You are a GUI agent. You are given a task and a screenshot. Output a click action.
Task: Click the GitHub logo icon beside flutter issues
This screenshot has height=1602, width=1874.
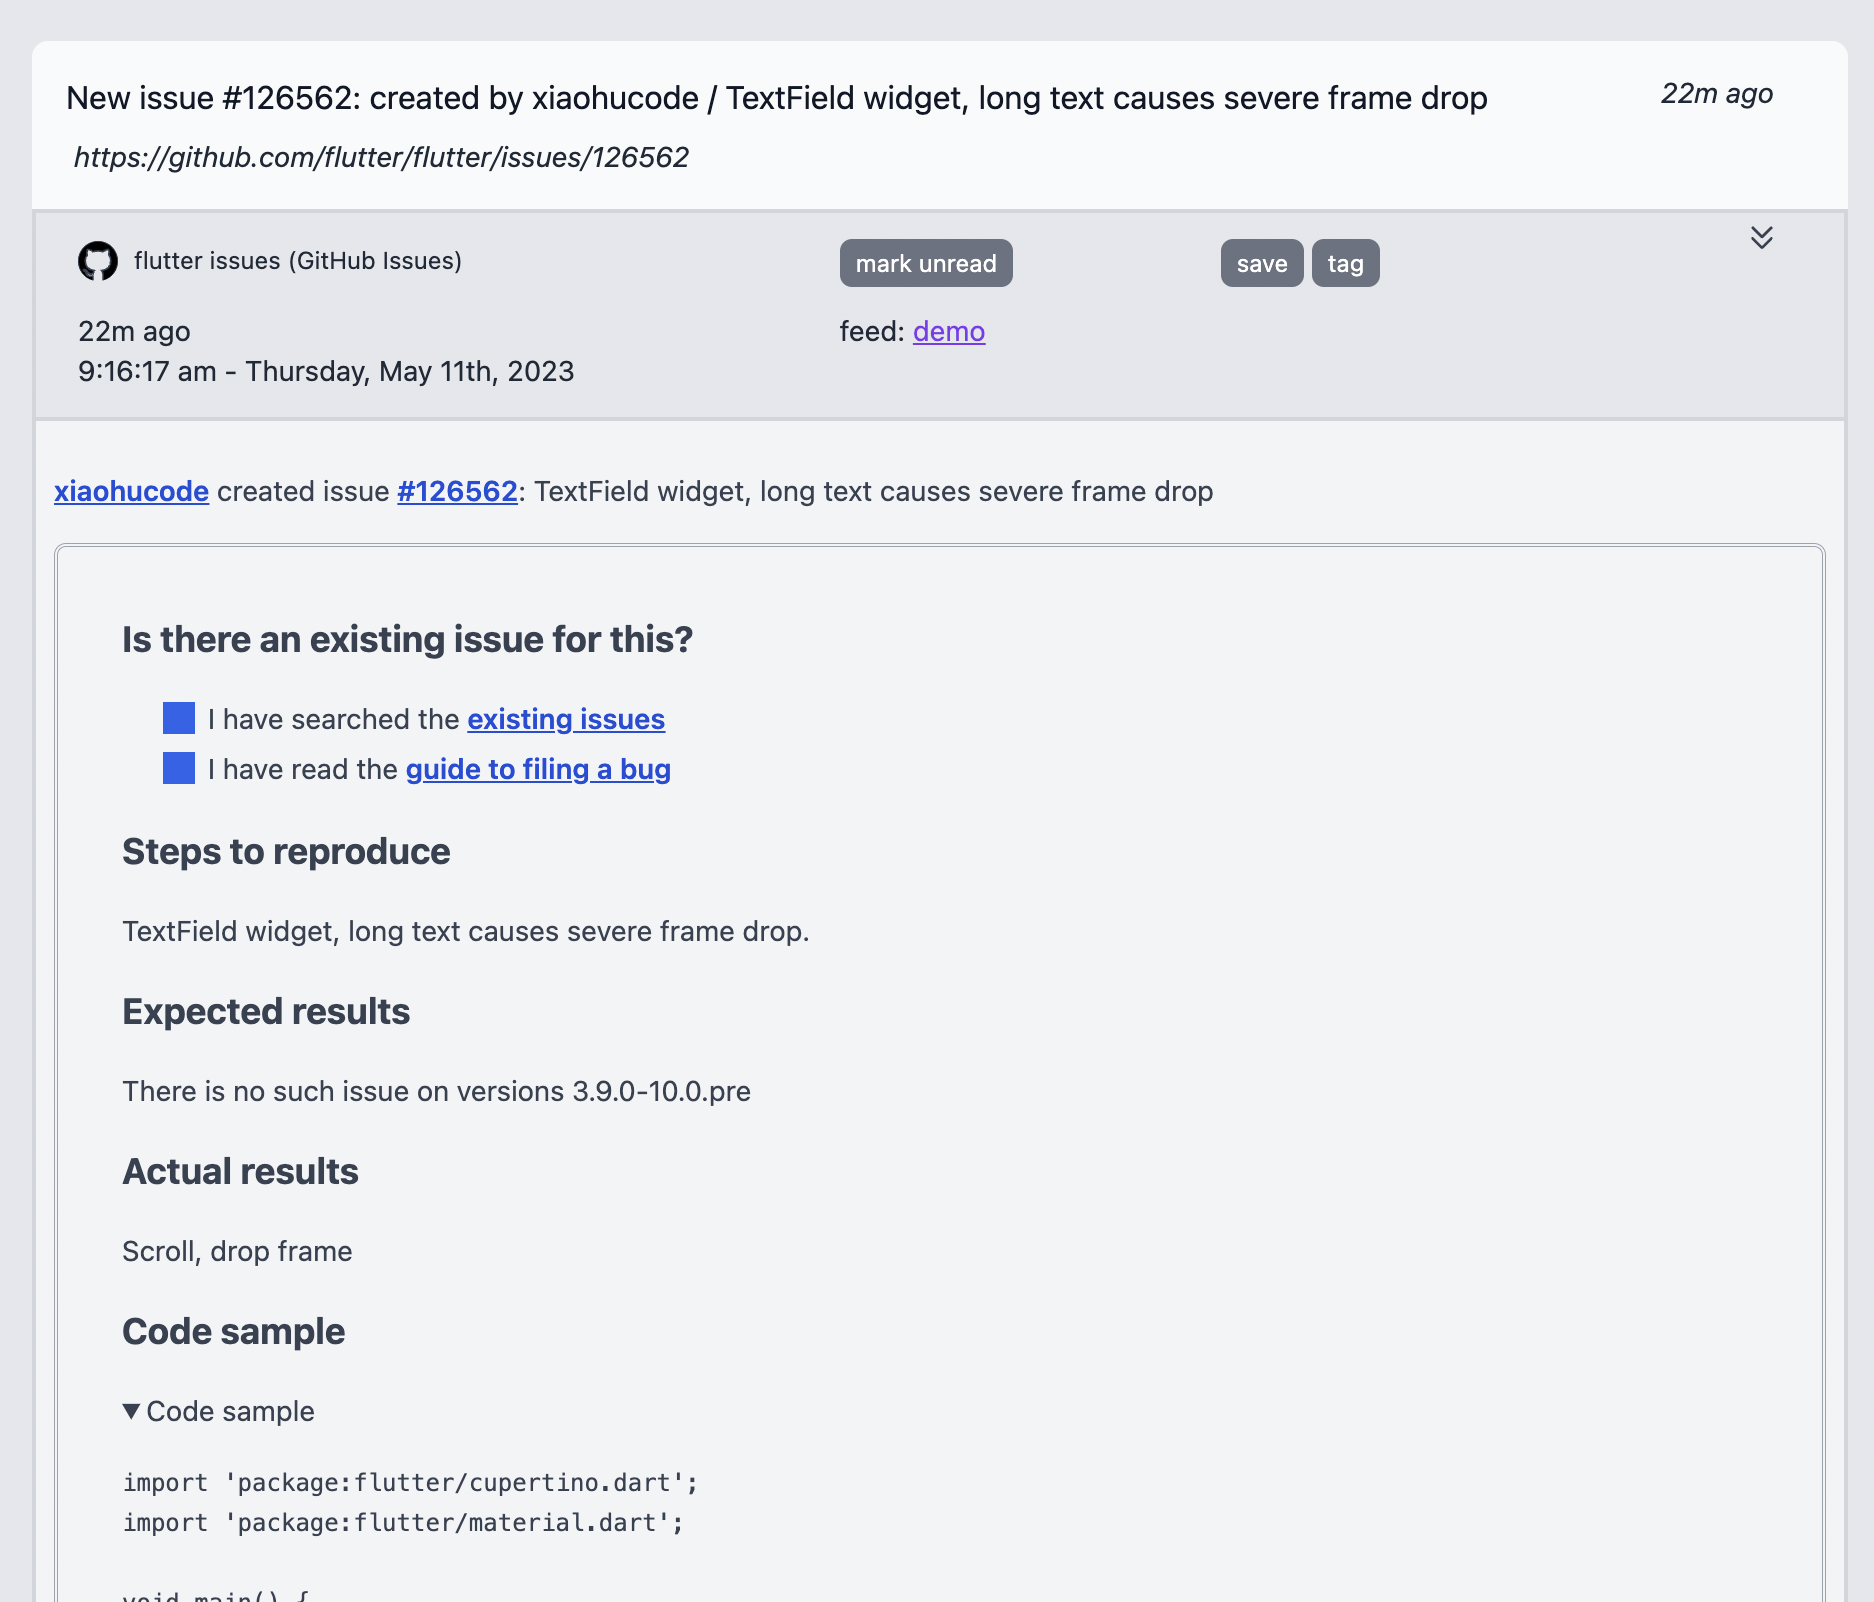pyautogui.click(x=98, y=261)
